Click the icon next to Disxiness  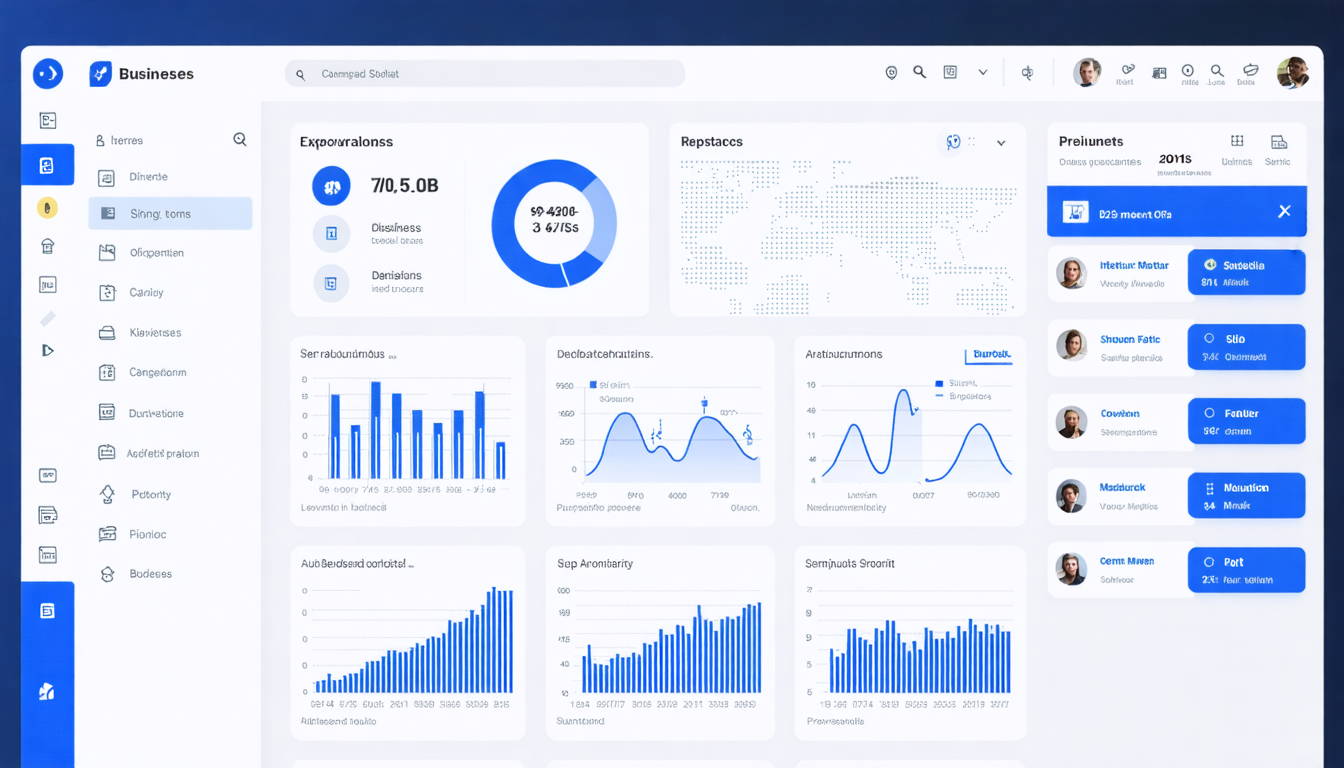tap(331, 234)
